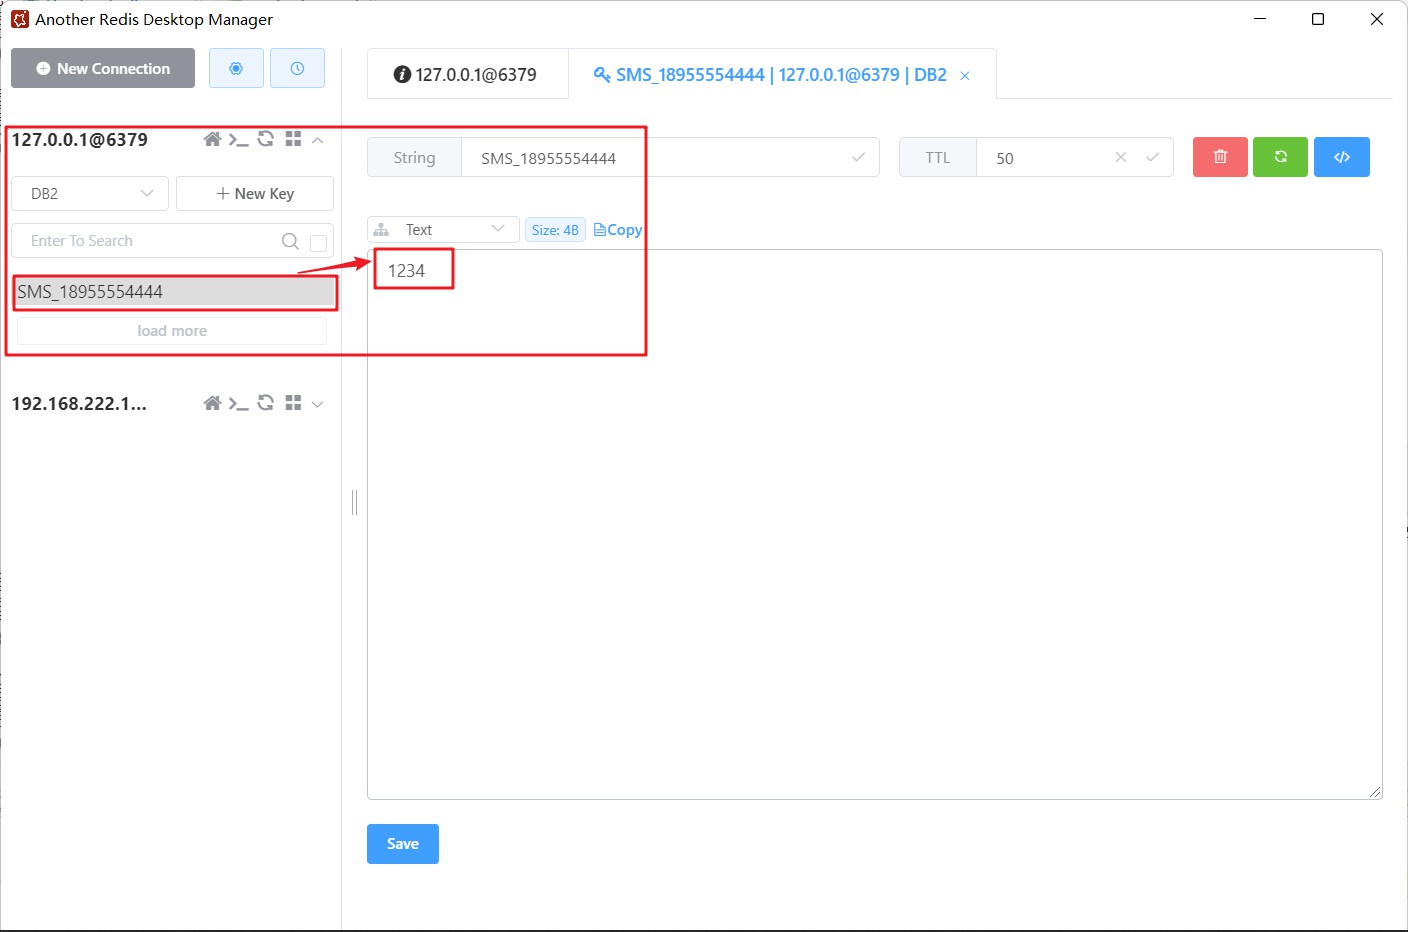Collapse the 127.0.0.1@6379 connection
Screen dimensions: 1408x932
(318, 140)
